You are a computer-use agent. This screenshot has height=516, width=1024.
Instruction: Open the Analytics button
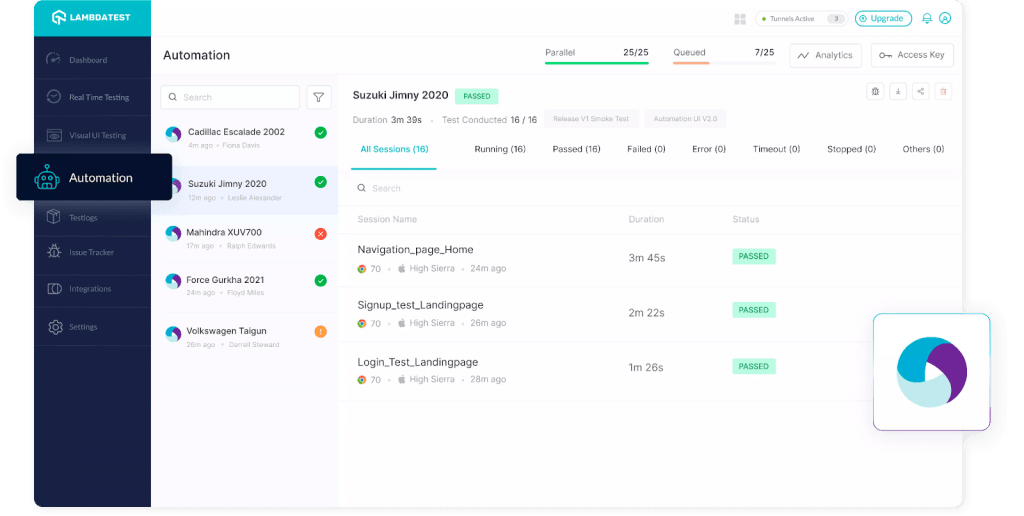coord(825,56)
